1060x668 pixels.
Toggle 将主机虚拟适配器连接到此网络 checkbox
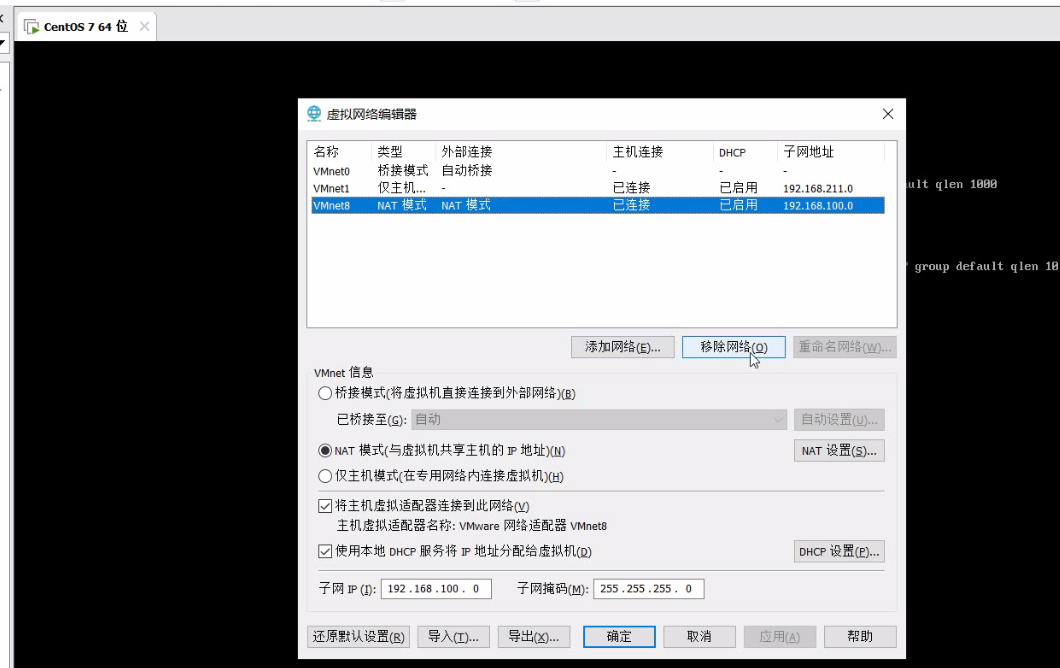325,506
